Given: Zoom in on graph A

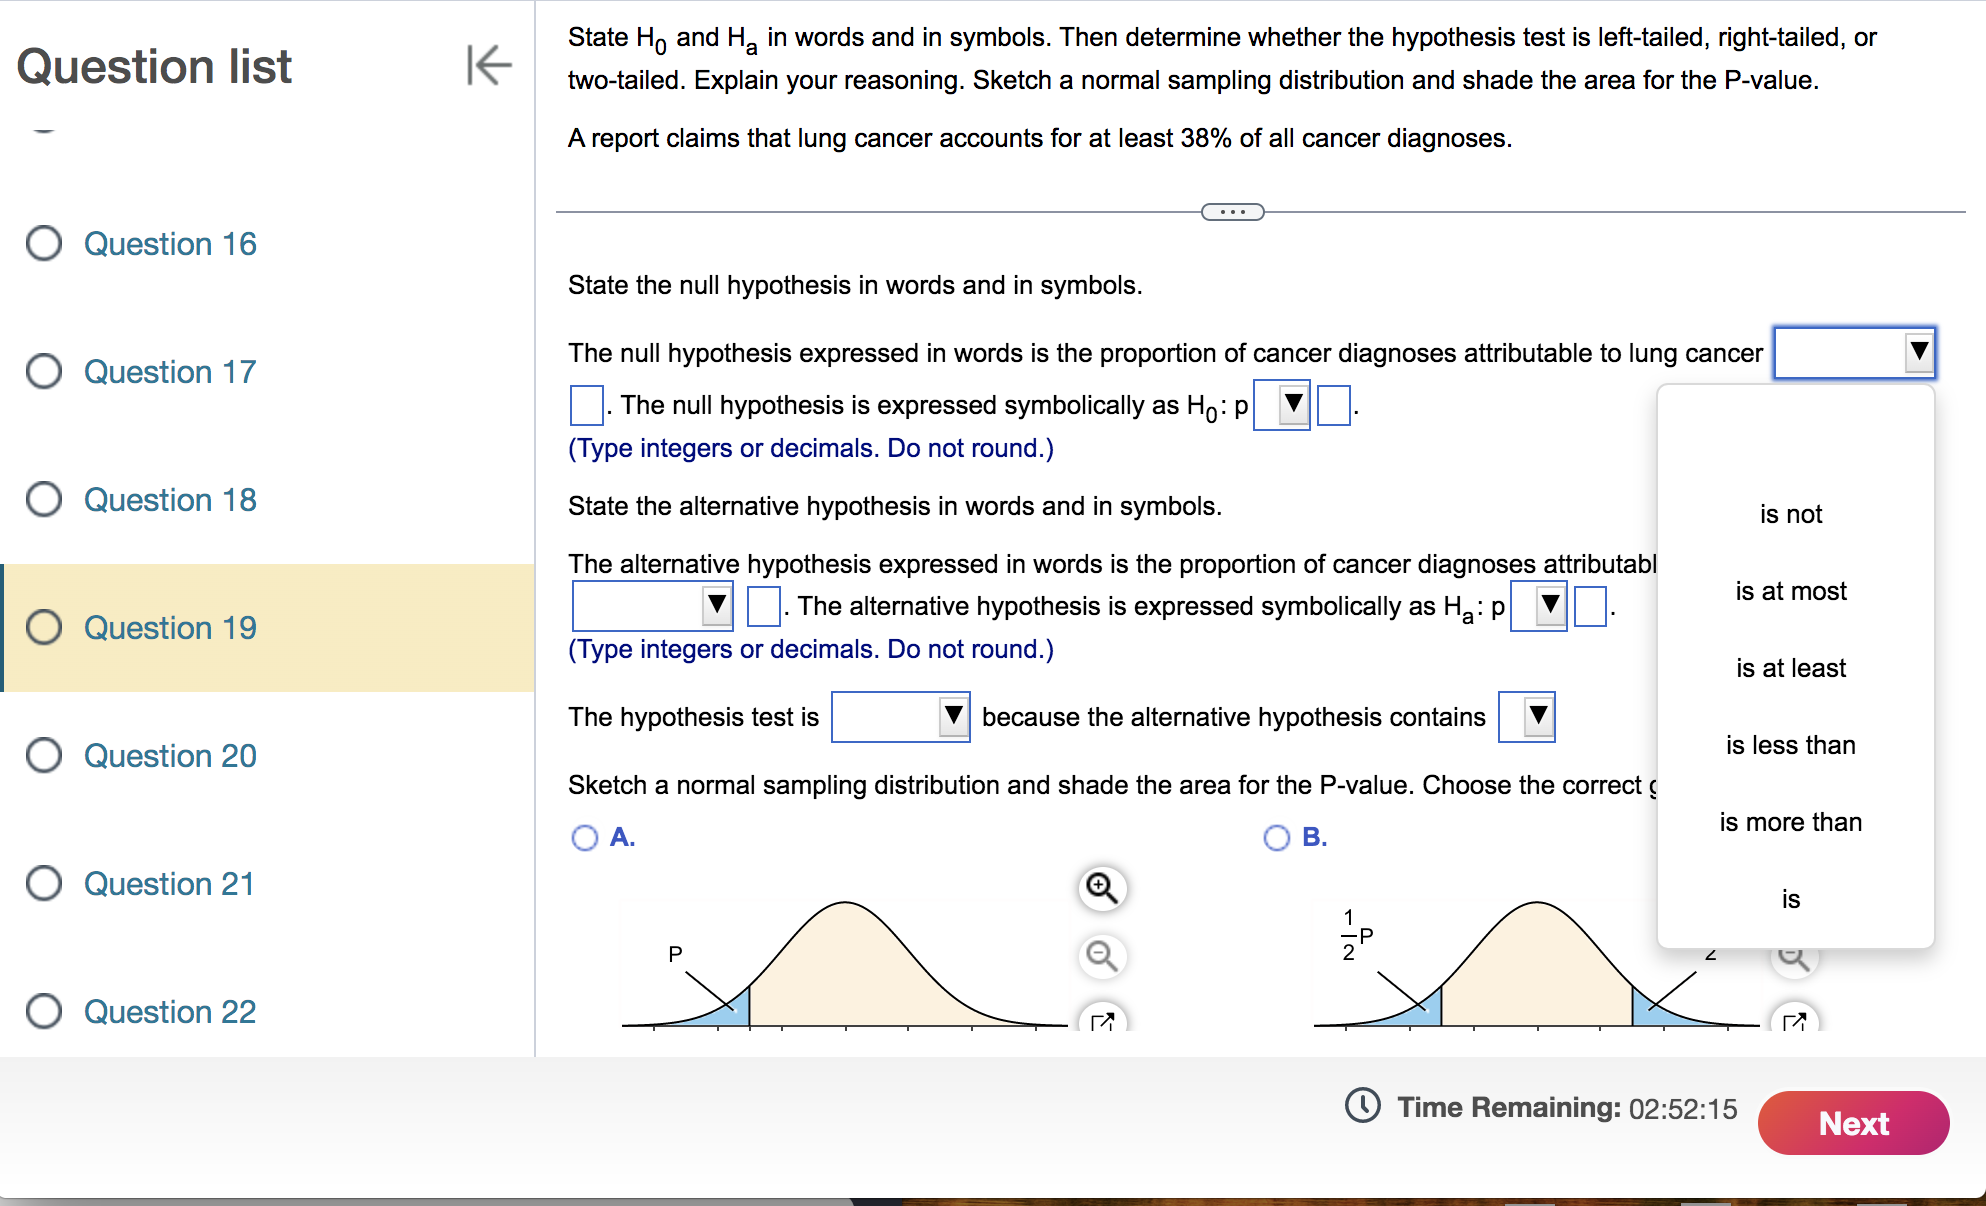Looking at the screenshot, I should 1102,888.
